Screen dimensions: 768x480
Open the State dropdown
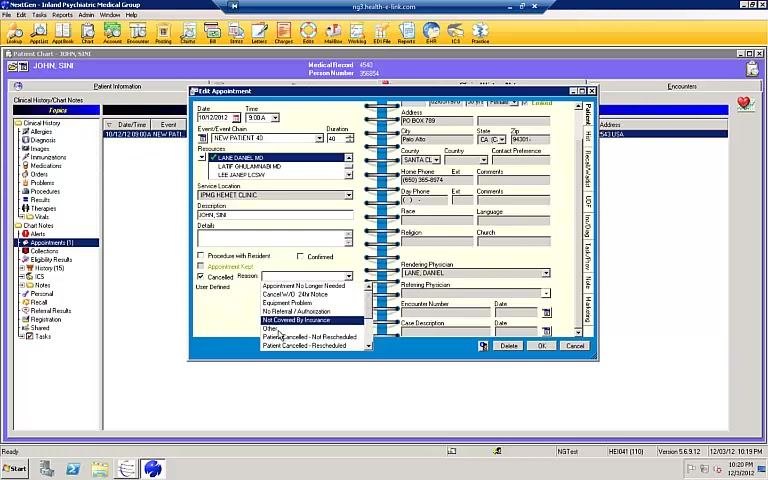coord(502,140)
